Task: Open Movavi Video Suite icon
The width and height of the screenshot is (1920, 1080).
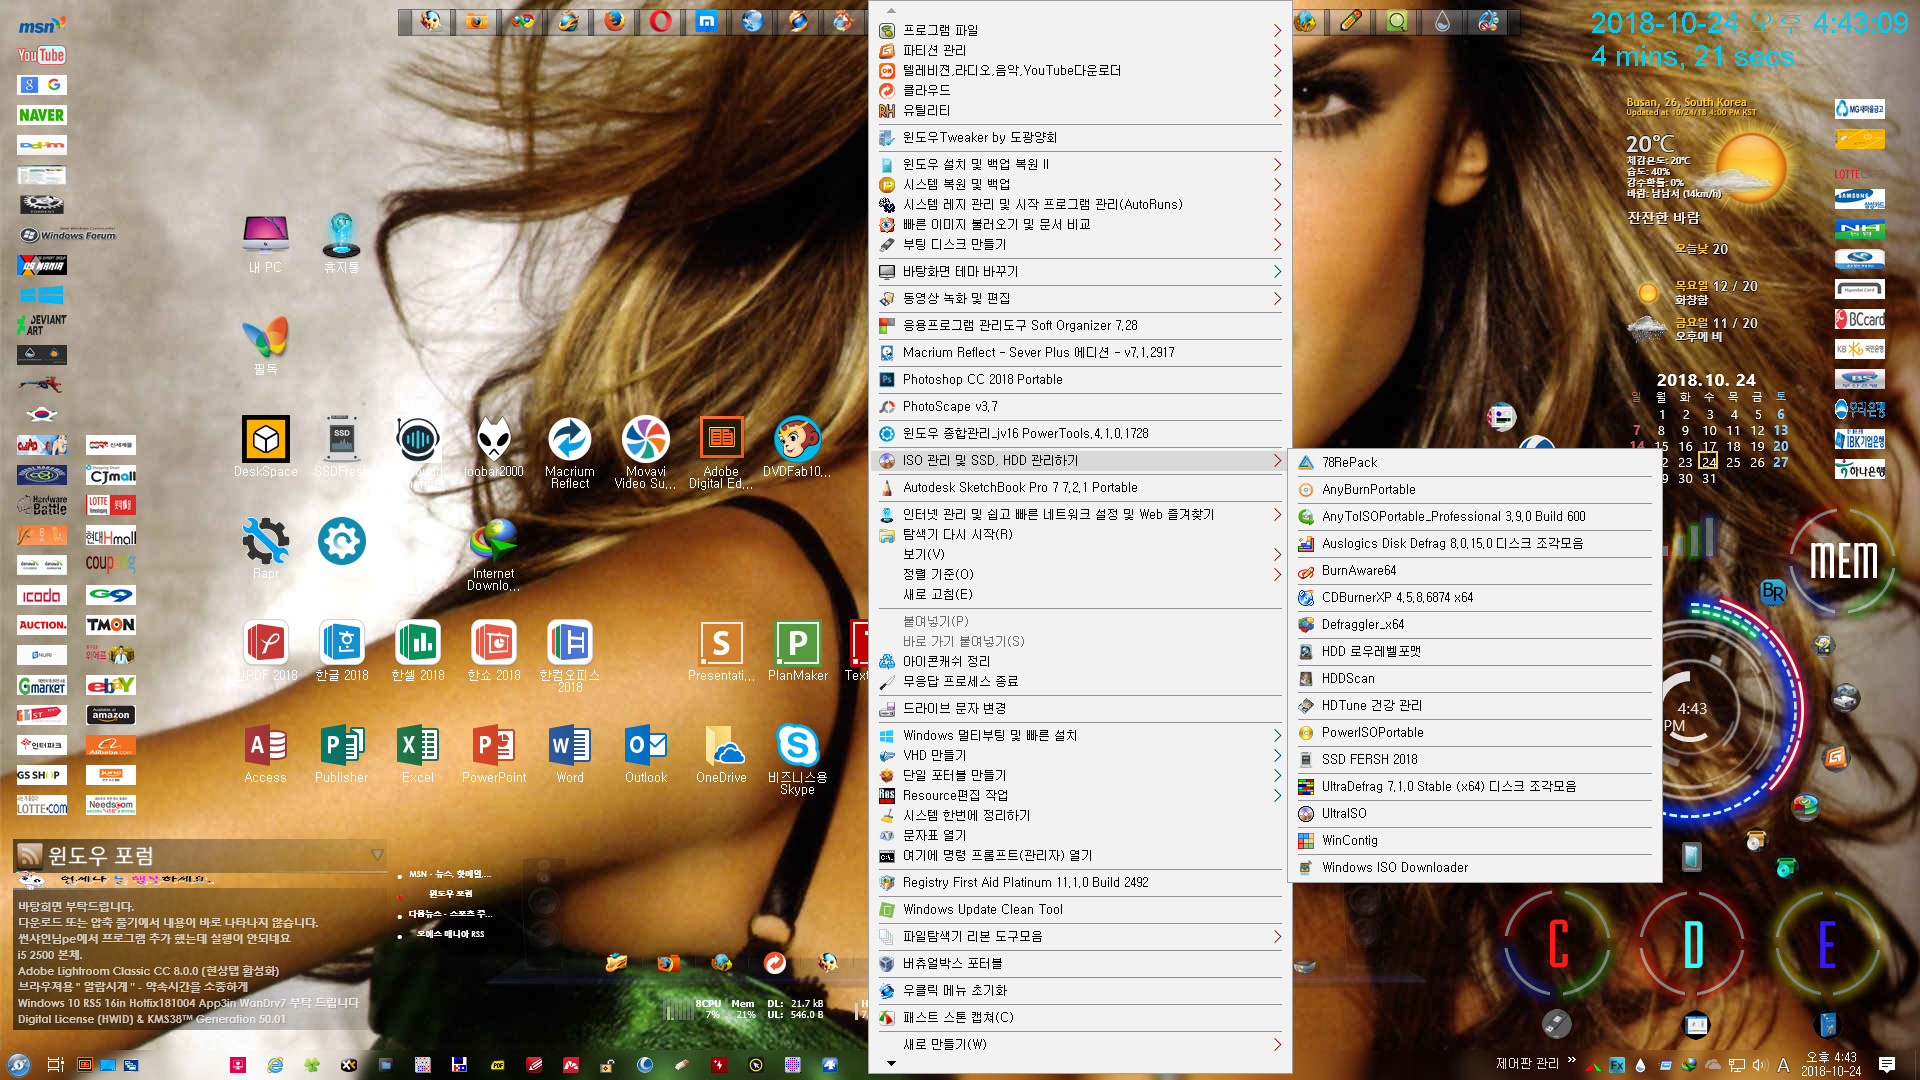Action: pyautogui.click(x=646, y=452)
